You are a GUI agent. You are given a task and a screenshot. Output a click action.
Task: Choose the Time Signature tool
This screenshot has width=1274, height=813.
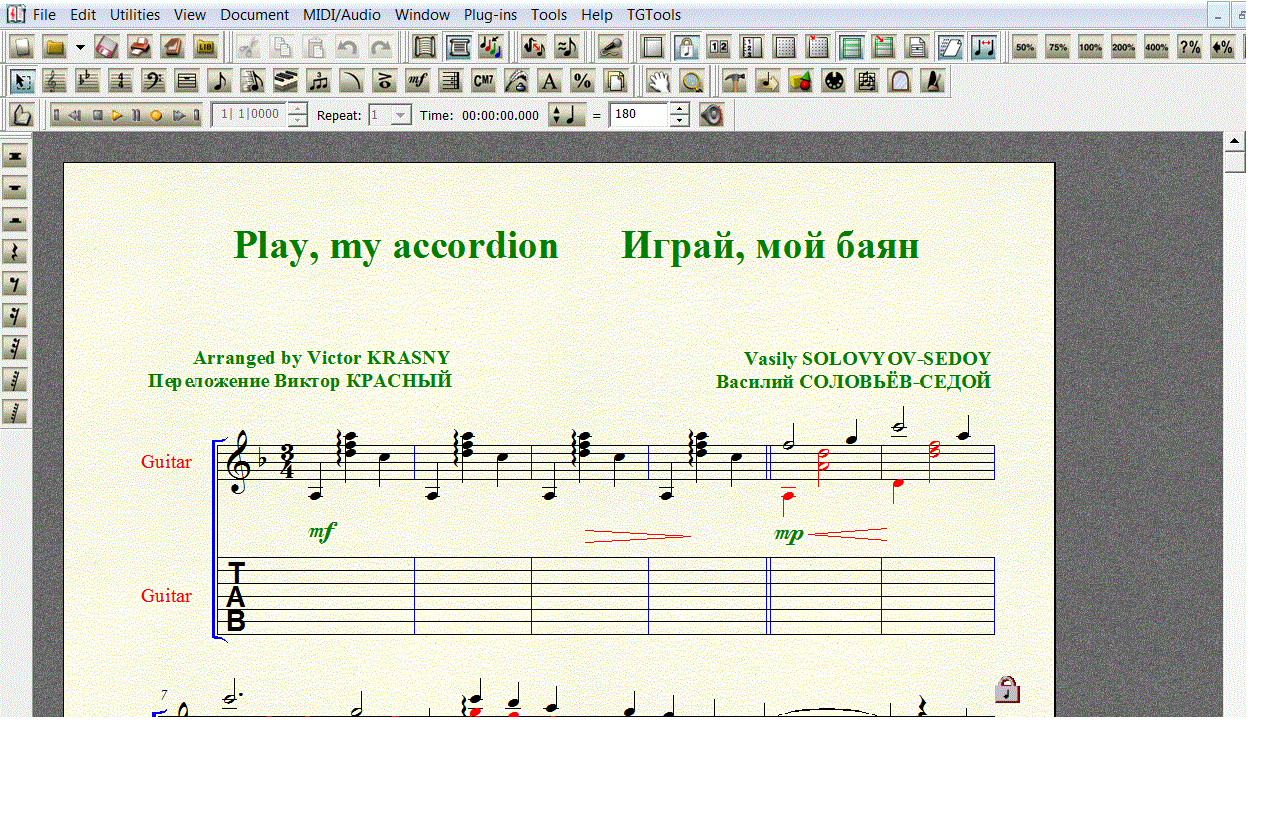(x=121, y=81)
